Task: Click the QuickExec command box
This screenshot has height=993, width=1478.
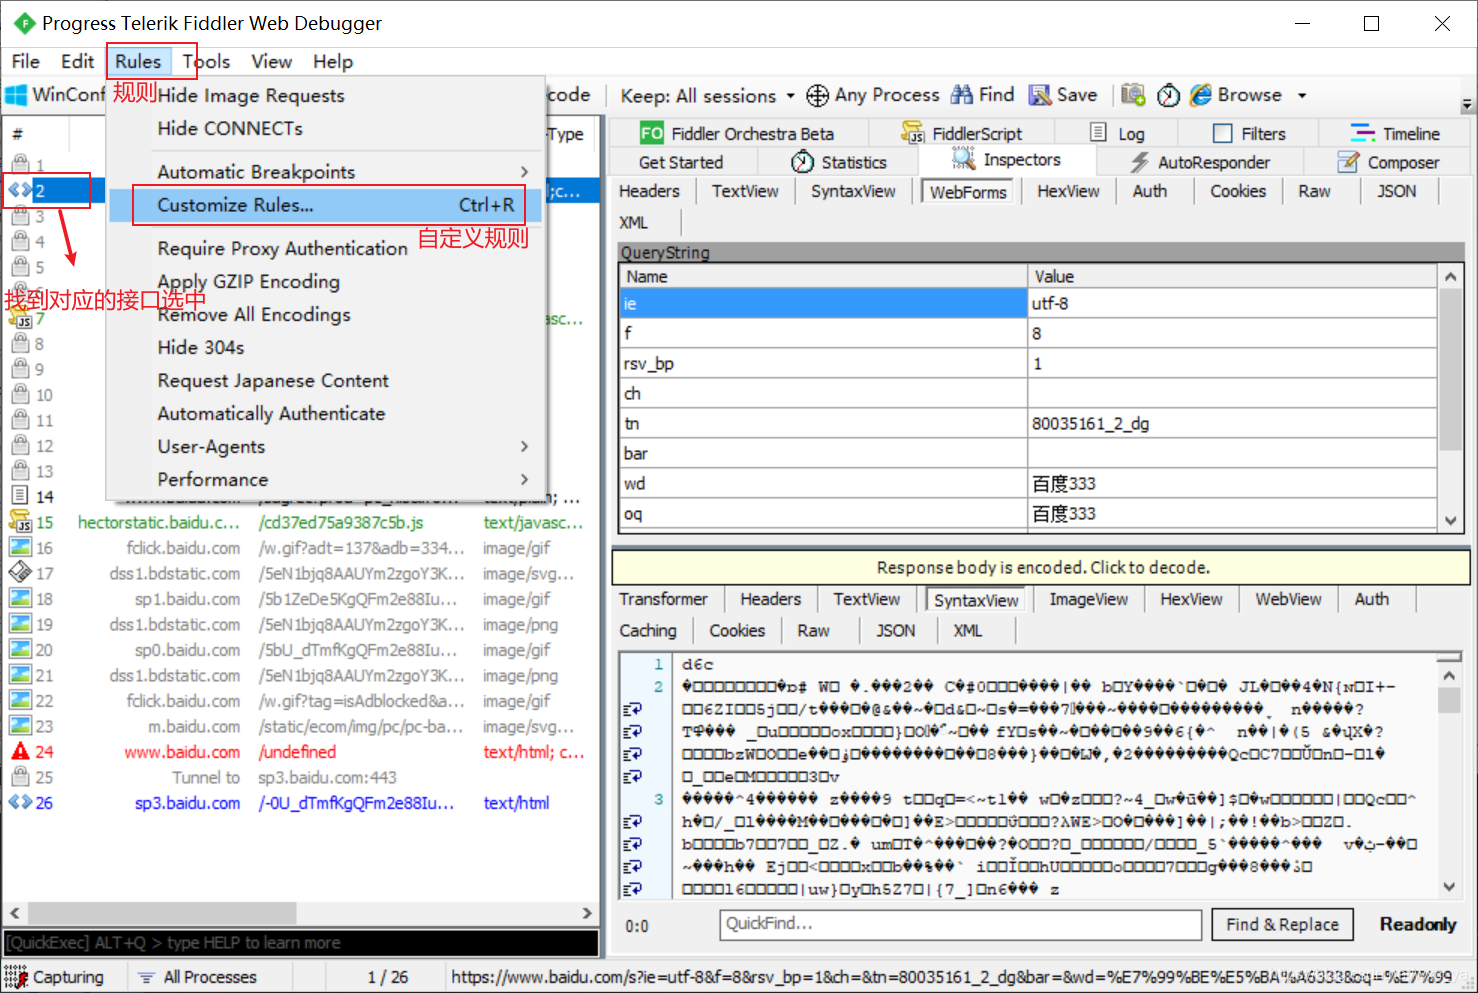Action: click(x=301, y=943)
